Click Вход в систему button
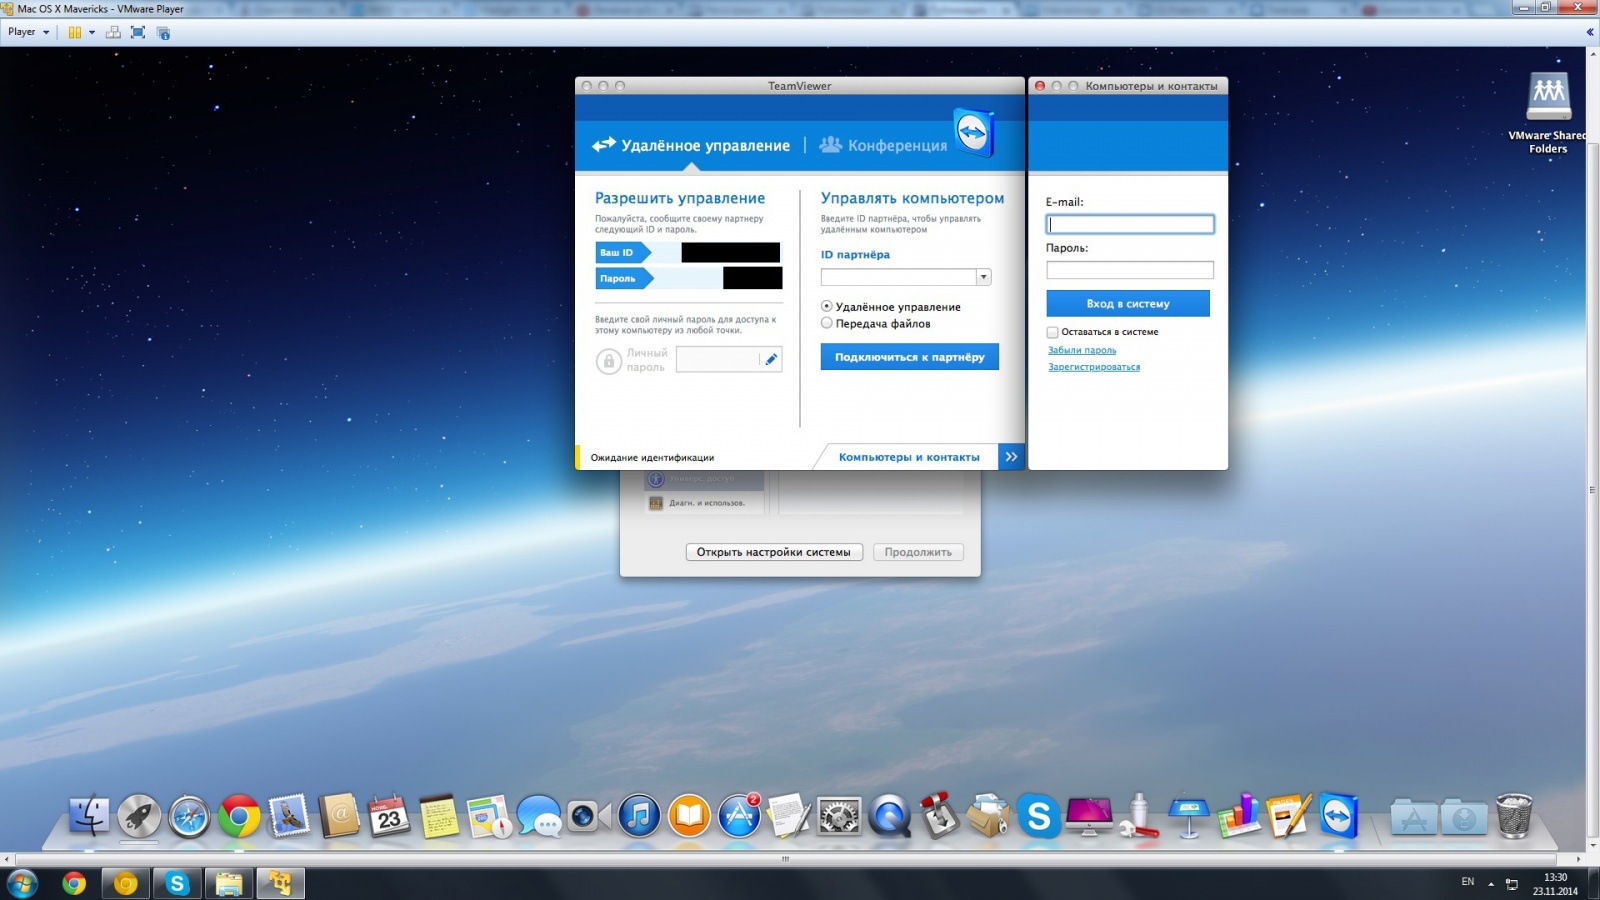This screenshot has height=900, width=1600. [x=1128, y=303]
